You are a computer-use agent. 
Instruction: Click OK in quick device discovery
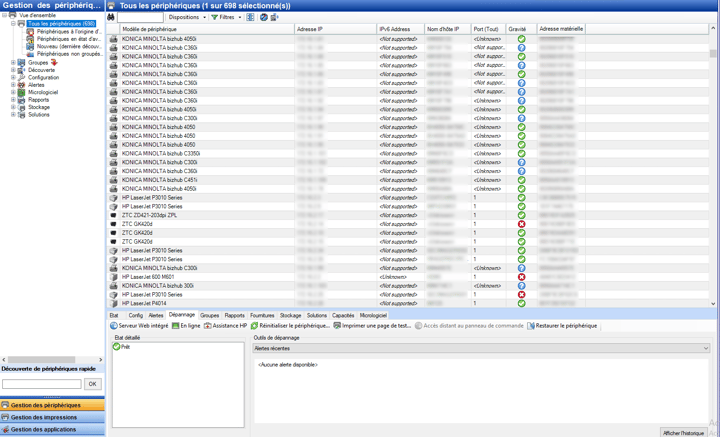(92, 384)
